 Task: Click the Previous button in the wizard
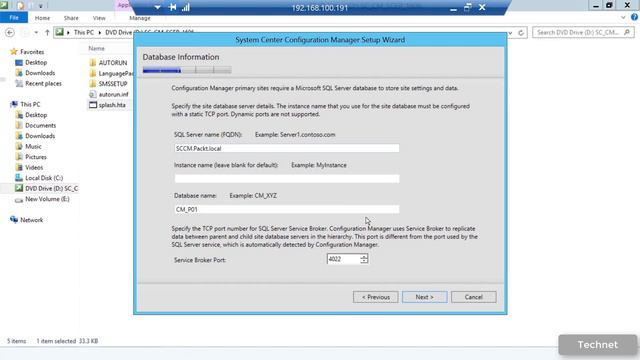pos(376,297)
